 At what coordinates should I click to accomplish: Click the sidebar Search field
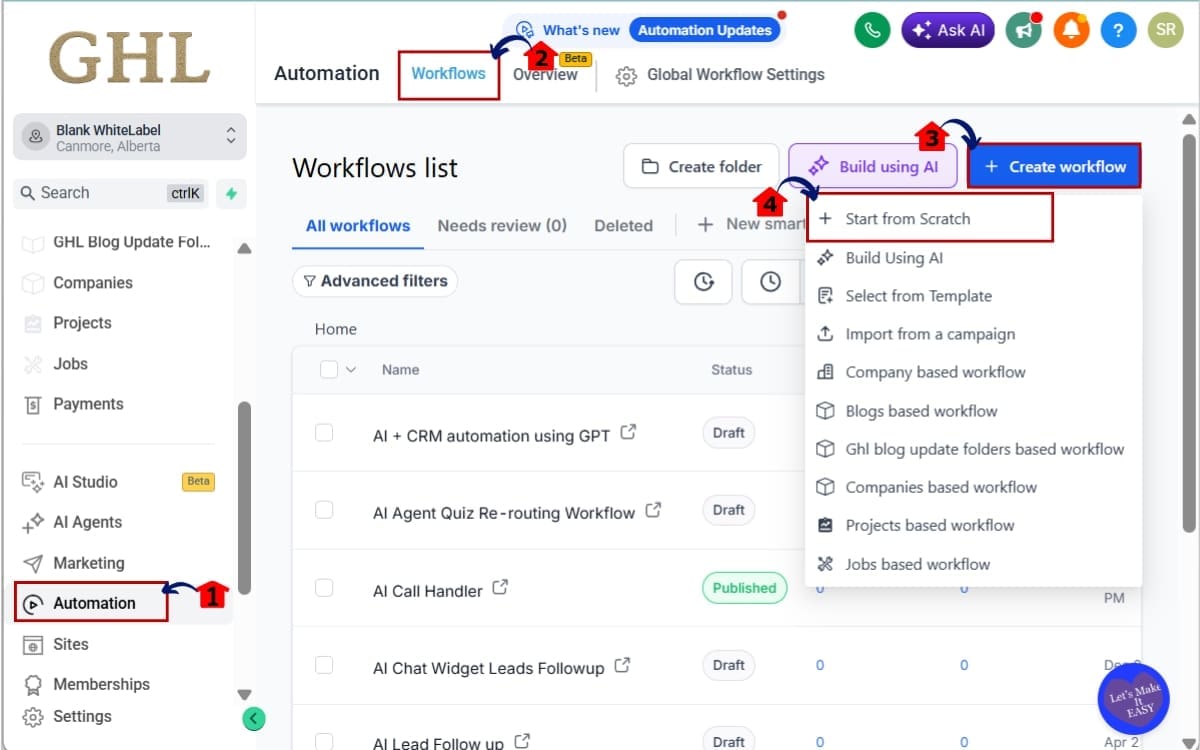coord(110,193)
